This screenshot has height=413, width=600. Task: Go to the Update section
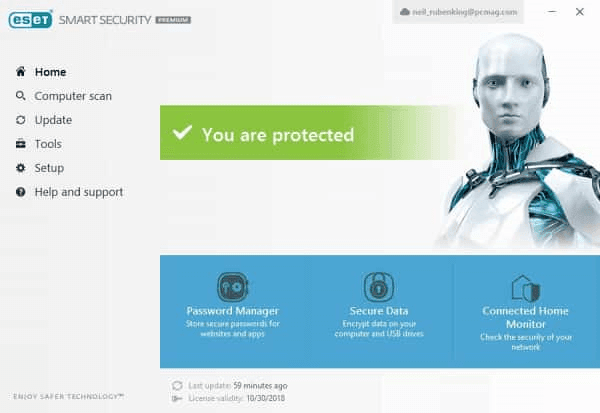click(53, 120)
